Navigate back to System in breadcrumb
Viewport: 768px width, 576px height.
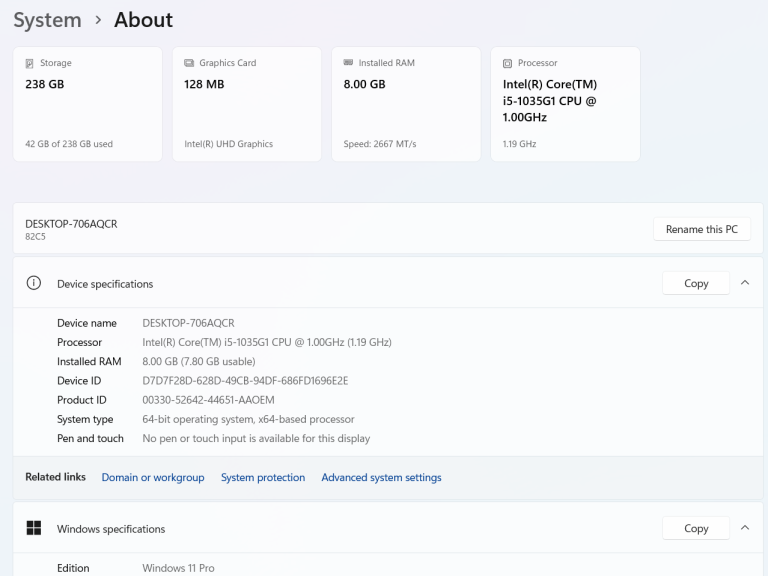tap(47, 20)
